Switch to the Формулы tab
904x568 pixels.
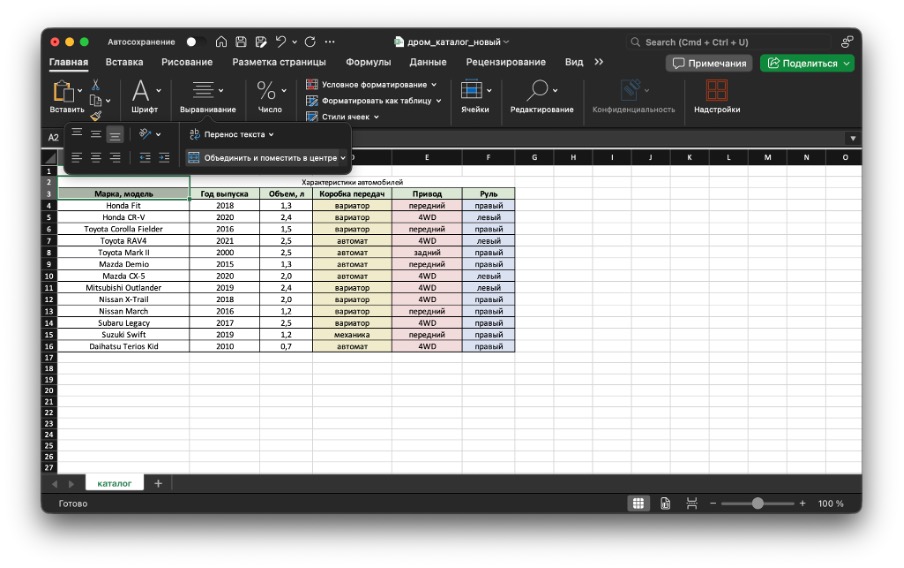click(368, 62)
